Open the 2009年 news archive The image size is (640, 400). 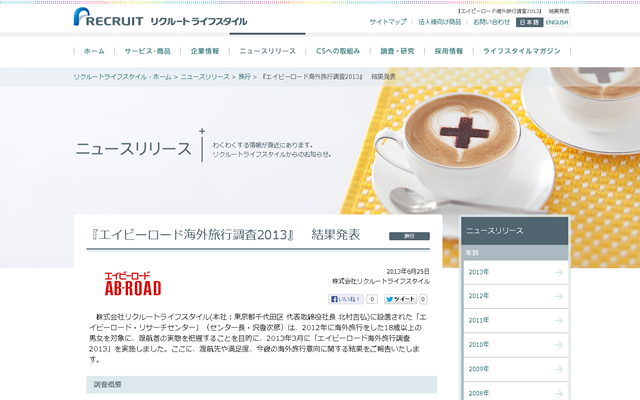(479, 369)
